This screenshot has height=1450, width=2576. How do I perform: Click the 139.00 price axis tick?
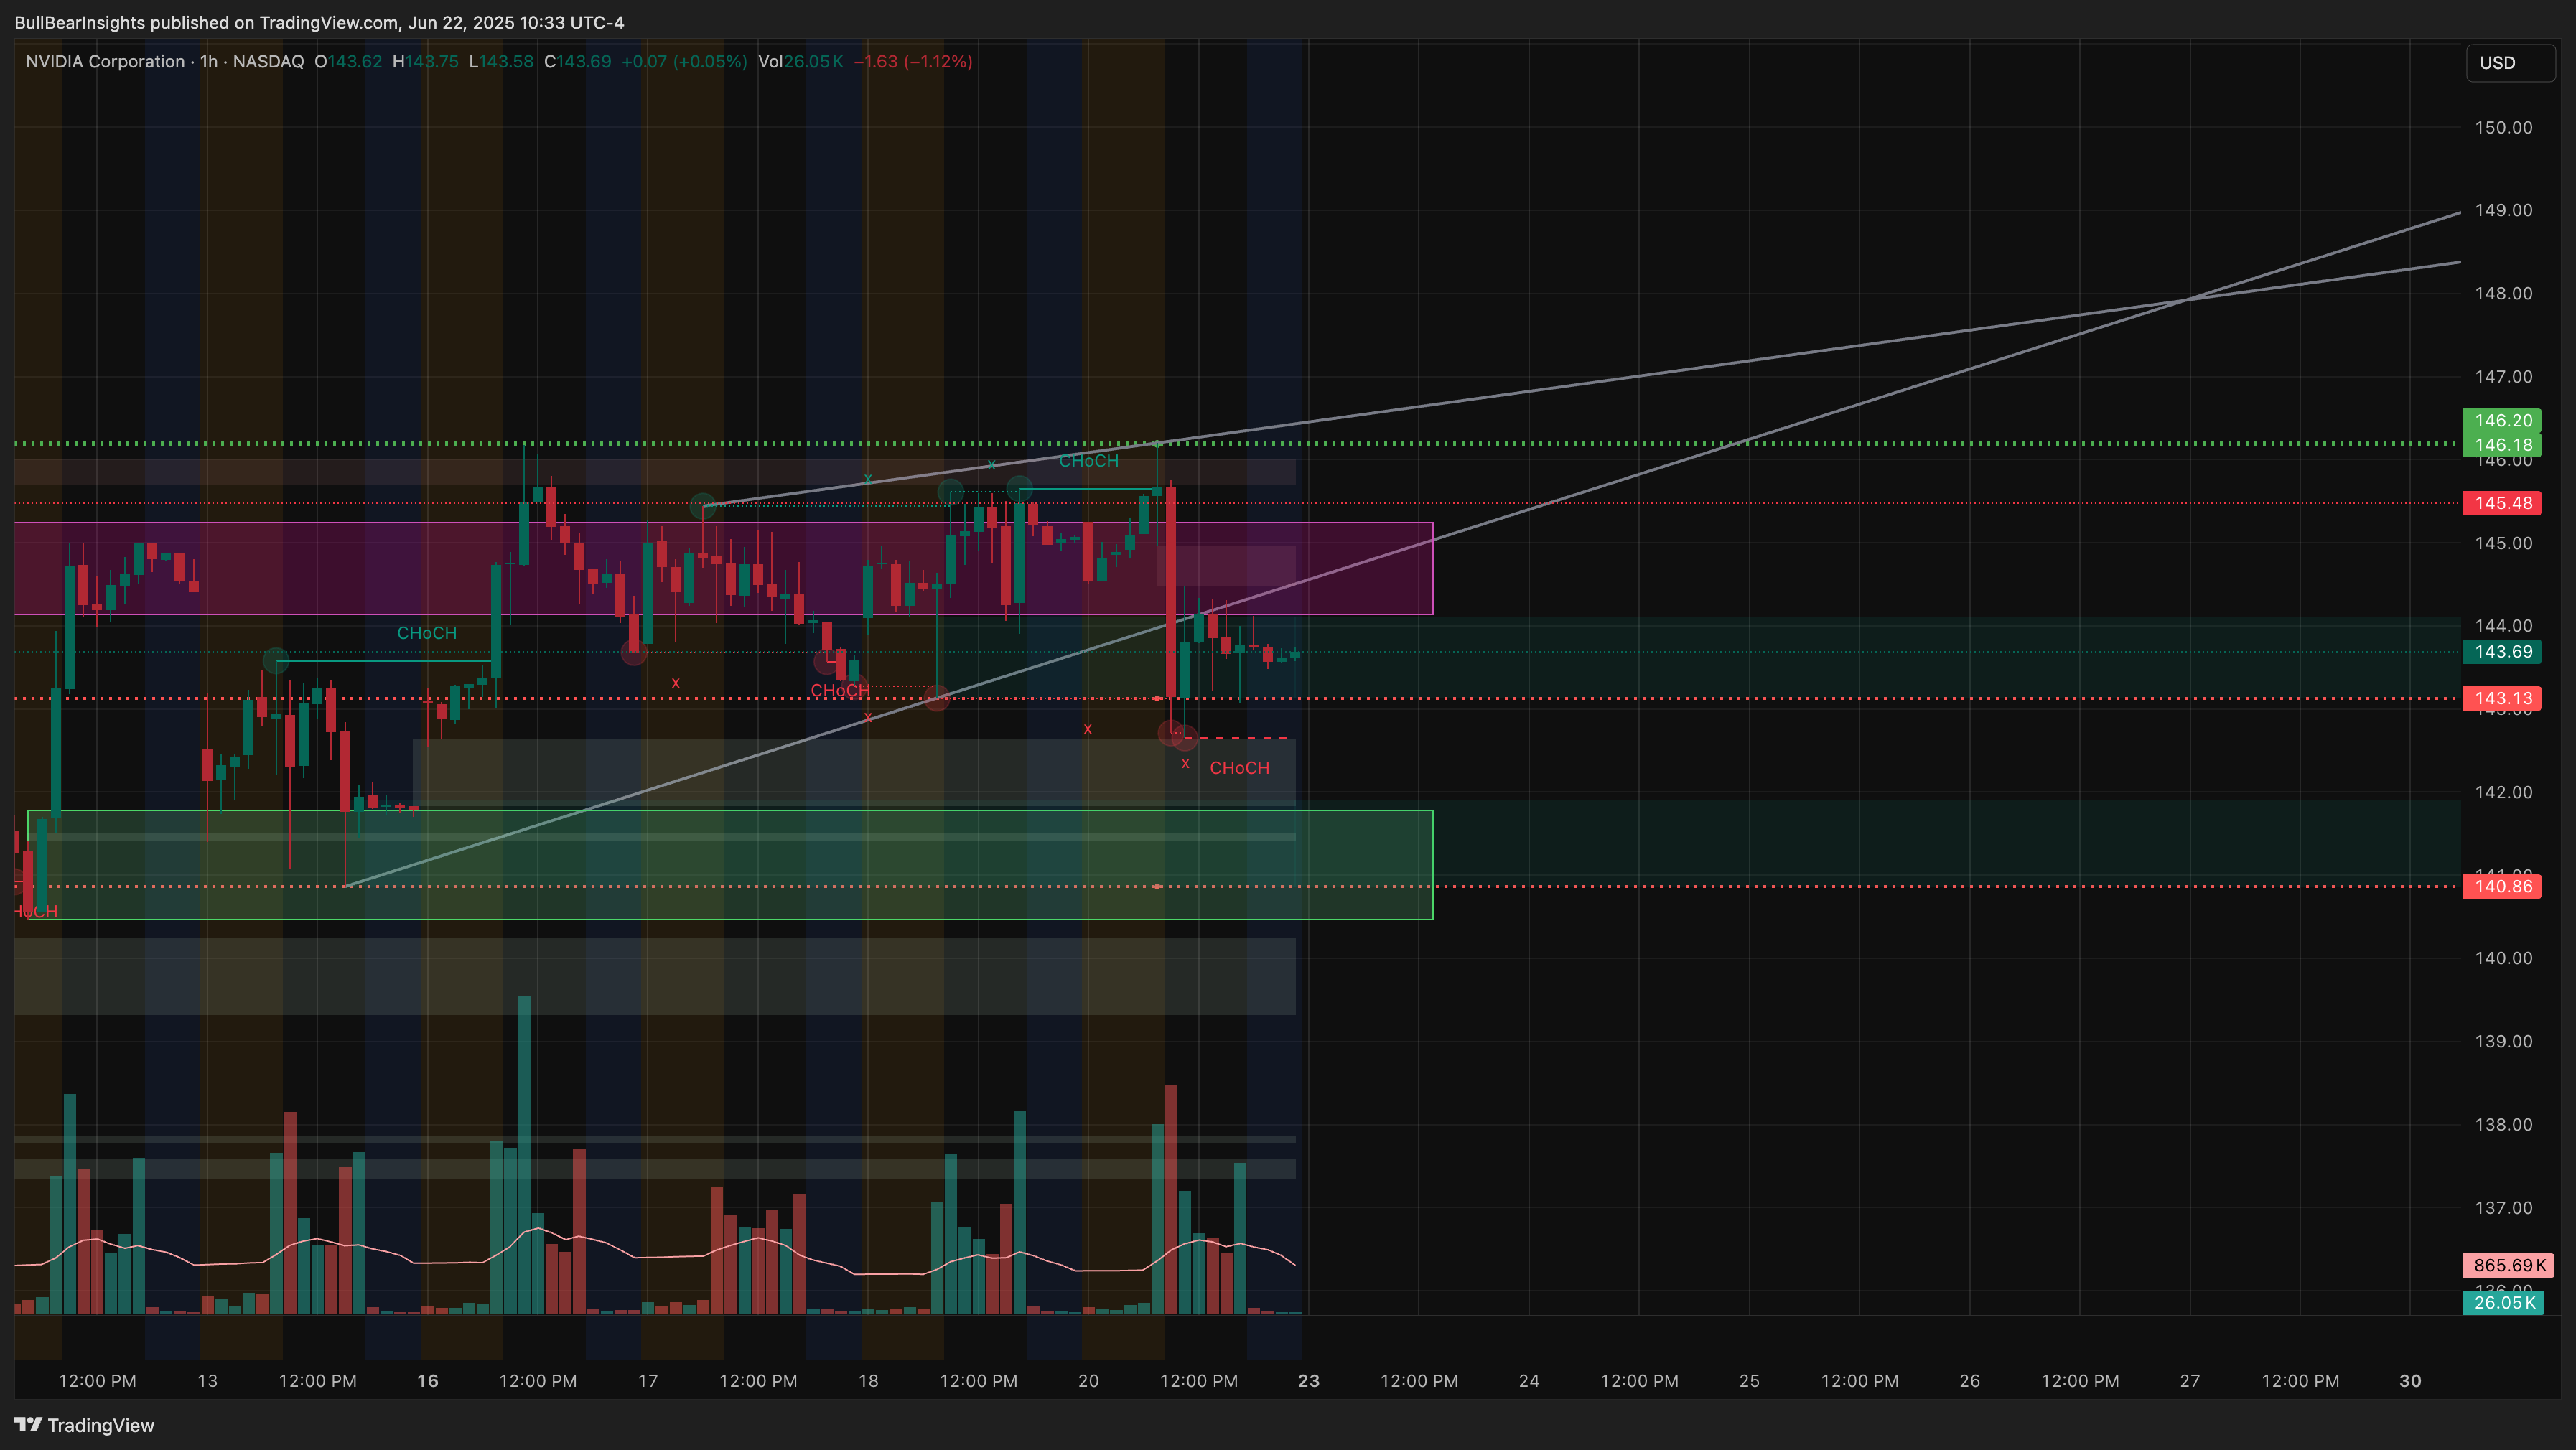coord(2503,1041)
